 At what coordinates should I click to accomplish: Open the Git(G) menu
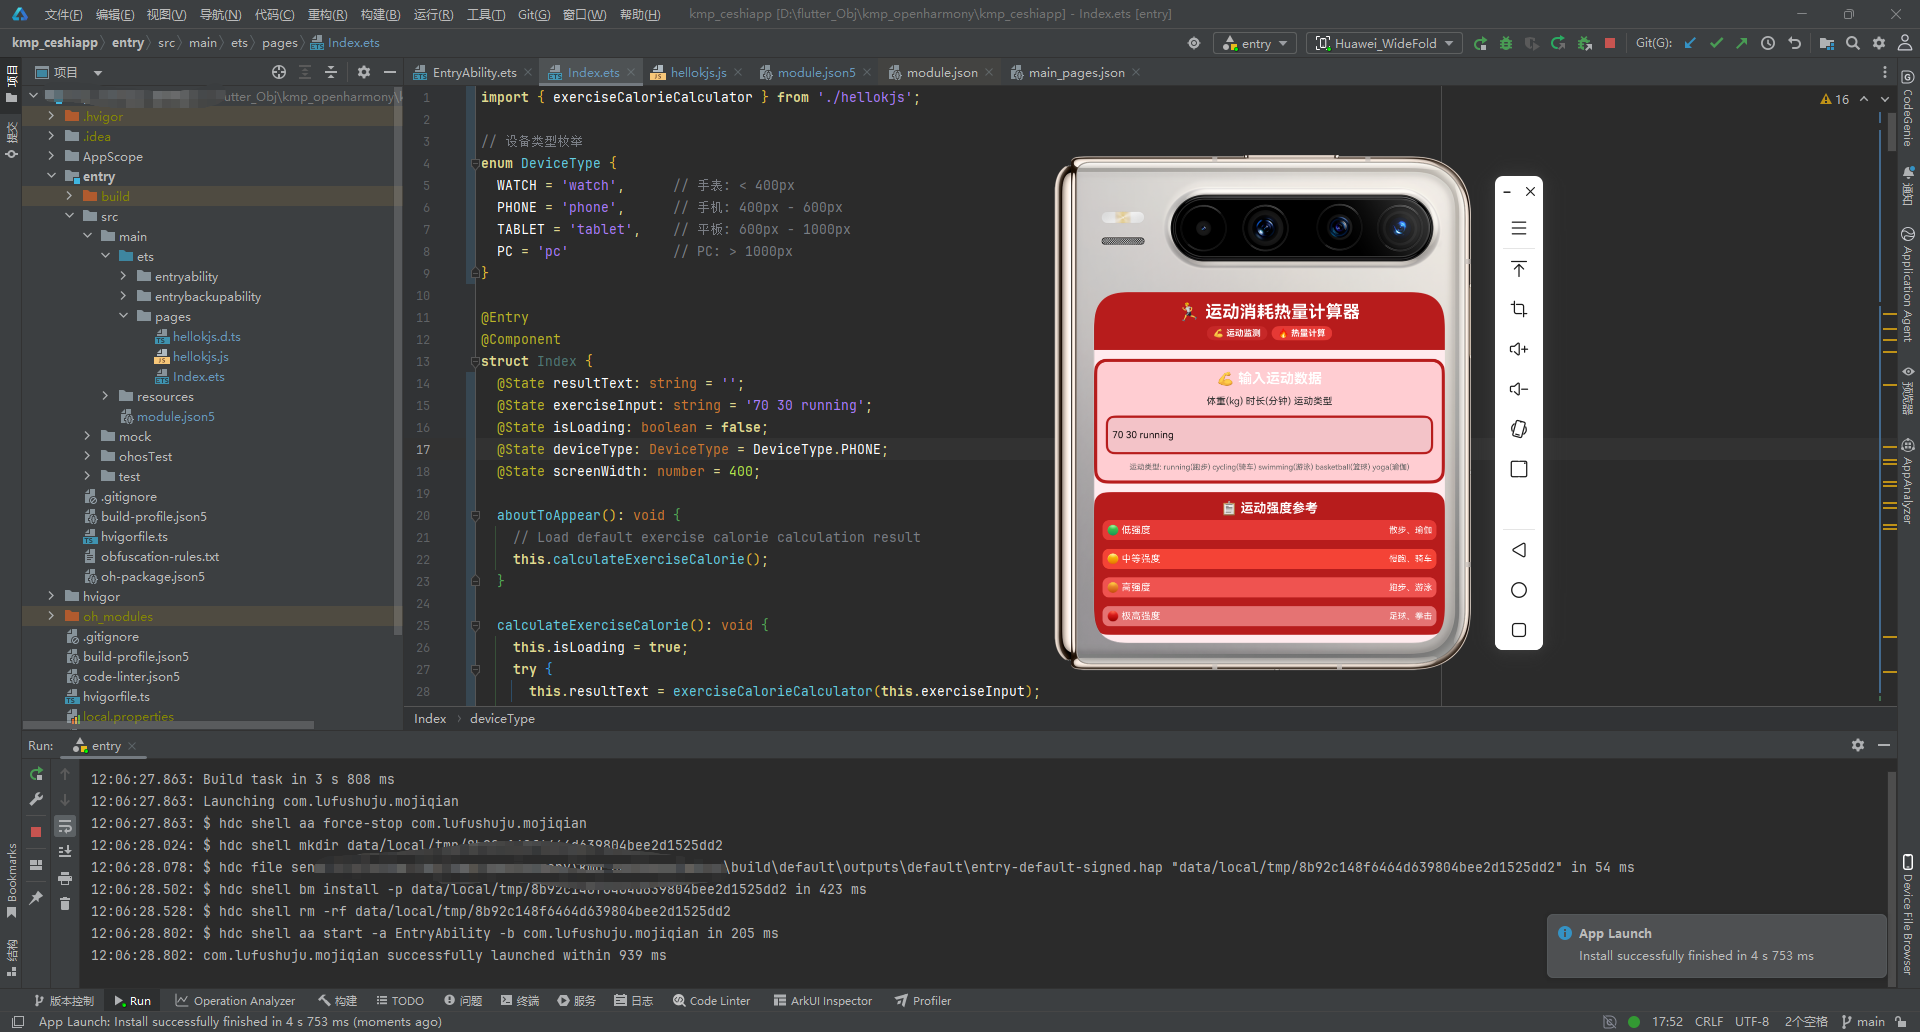[534, 14]
